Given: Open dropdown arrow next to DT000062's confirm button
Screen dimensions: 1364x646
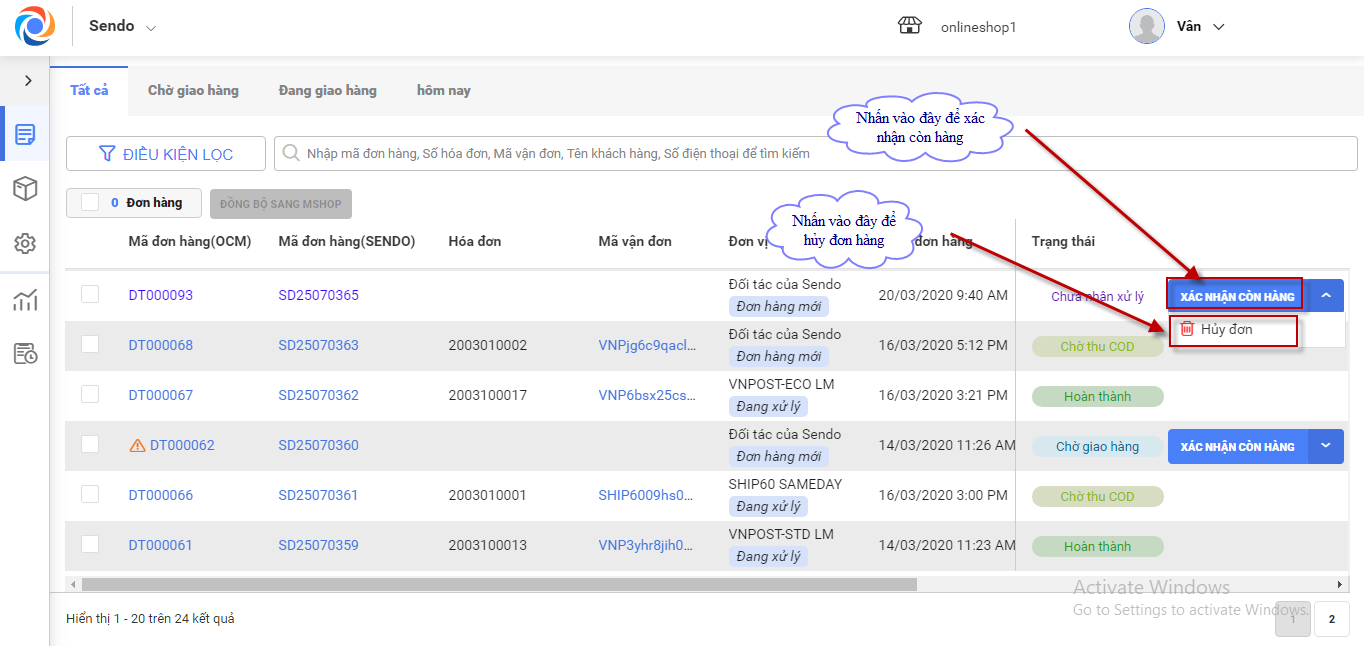Looking at the screenshot, I should point(1325,446).
